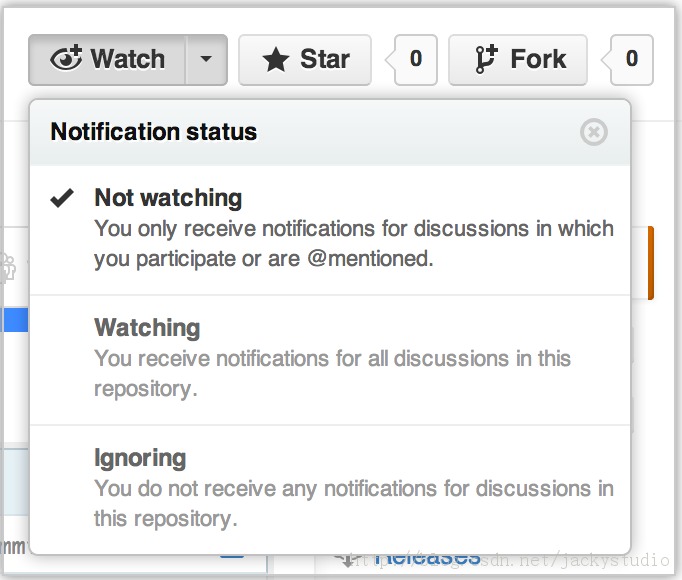
Task: Open the stargazers count next to Star
Action: (416, 60)
